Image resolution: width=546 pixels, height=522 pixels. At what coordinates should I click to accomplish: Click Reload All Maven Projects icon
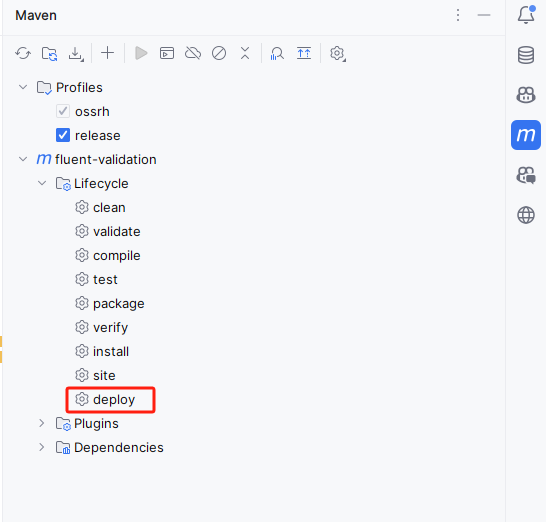23,53
